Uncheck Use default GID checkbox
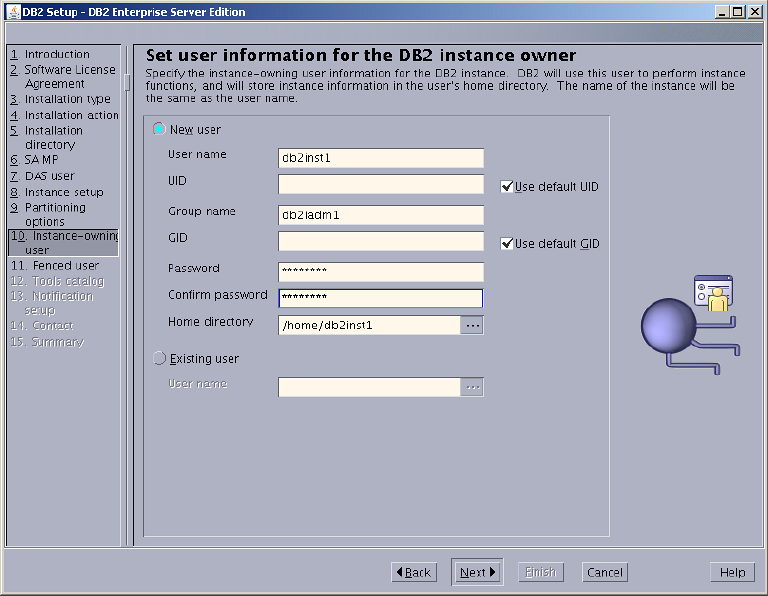Viewport: 768px width, 596px height. (x=506, y=243)
